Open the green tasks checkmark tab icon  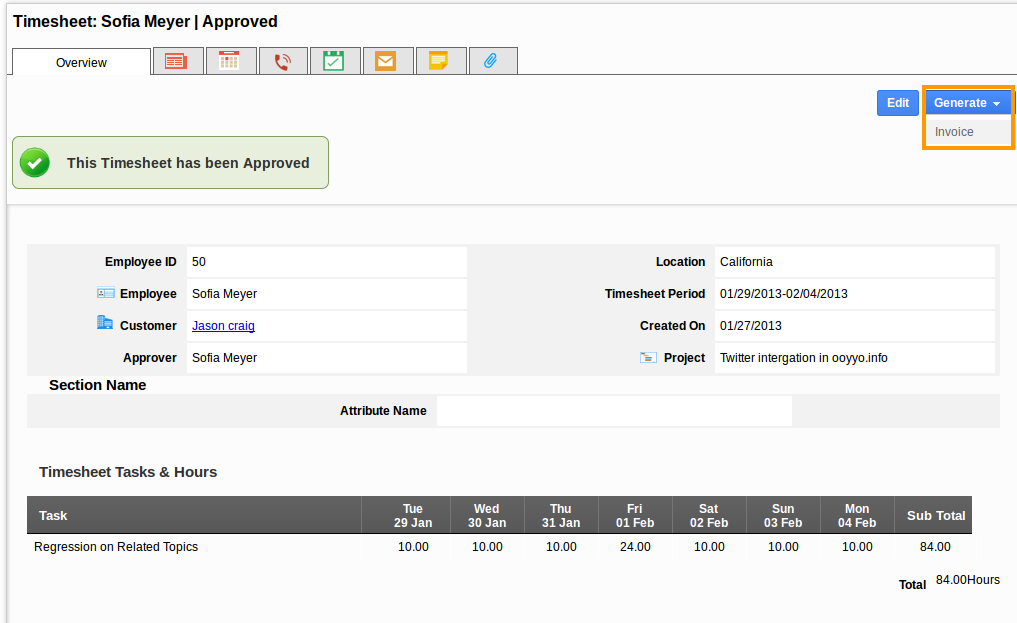[334, 62]
